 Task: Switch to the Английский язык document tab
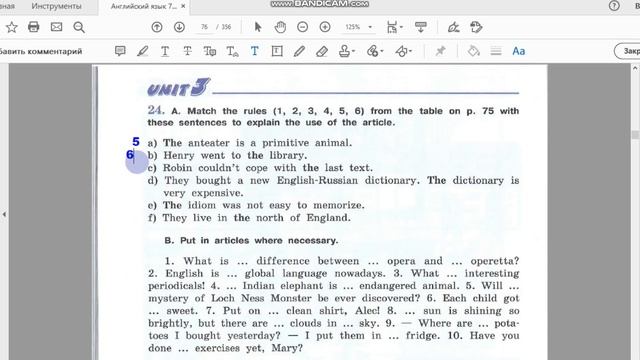coord(144,6)
